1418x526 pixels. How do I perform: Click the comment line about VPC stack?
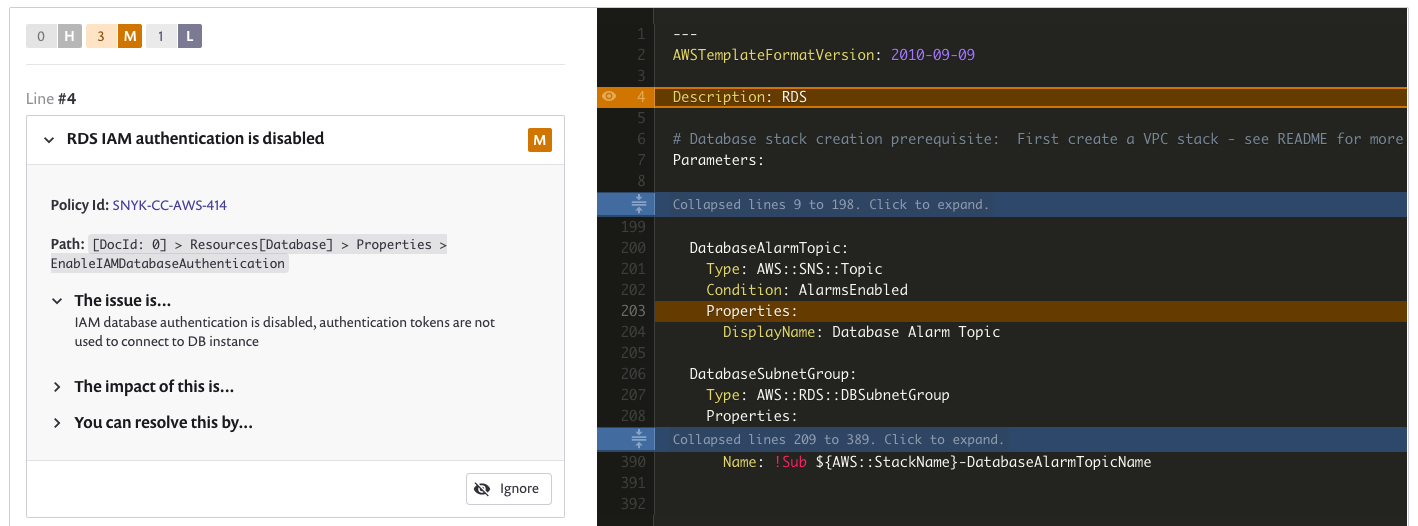tap(1038, 139)
